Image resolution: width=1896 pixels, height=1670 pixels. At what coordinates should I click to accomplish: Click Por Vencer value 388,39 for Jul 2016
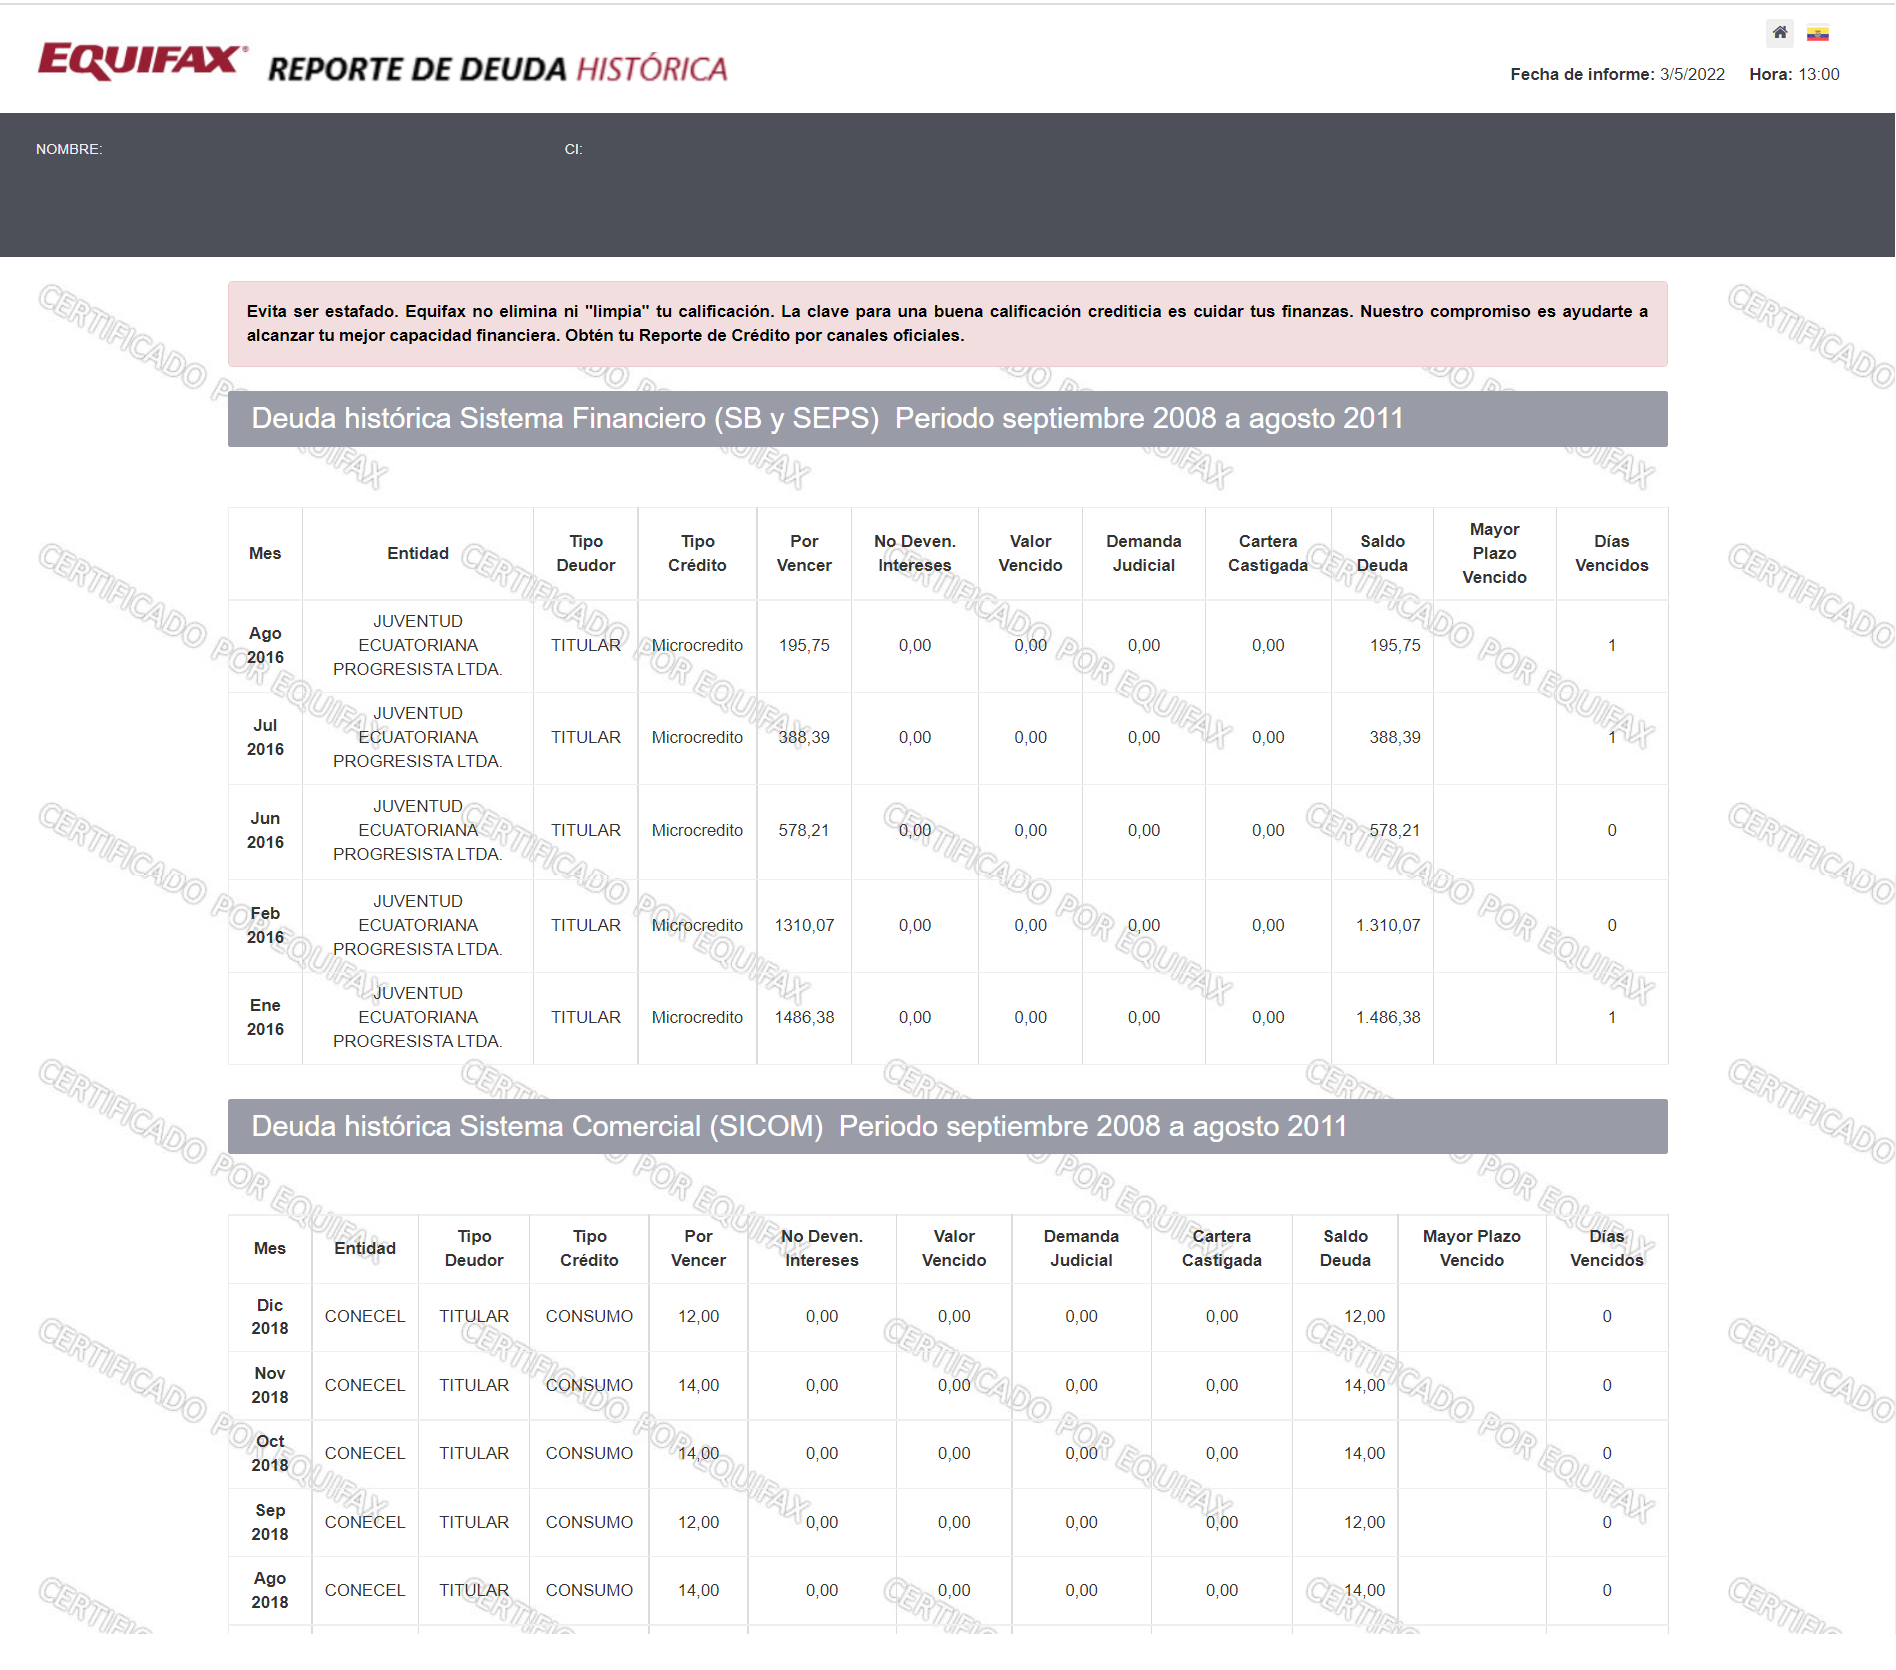click(804, 737)
